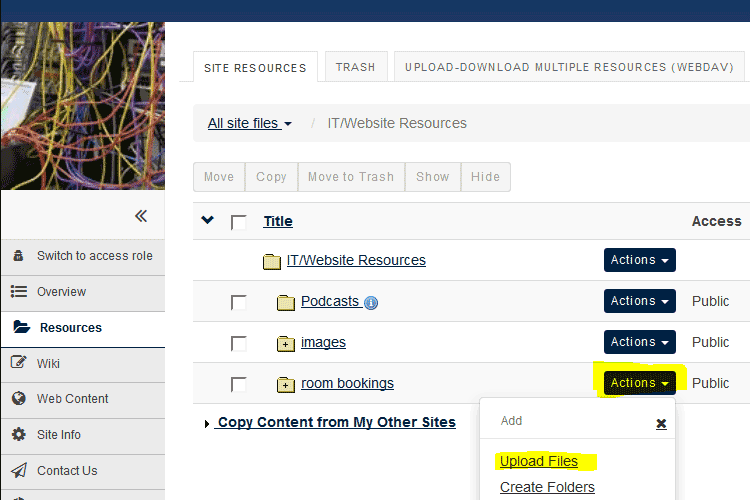Open Actions dropdown for Podcasts
750x500 pixels.
click(x=639, y=301)
